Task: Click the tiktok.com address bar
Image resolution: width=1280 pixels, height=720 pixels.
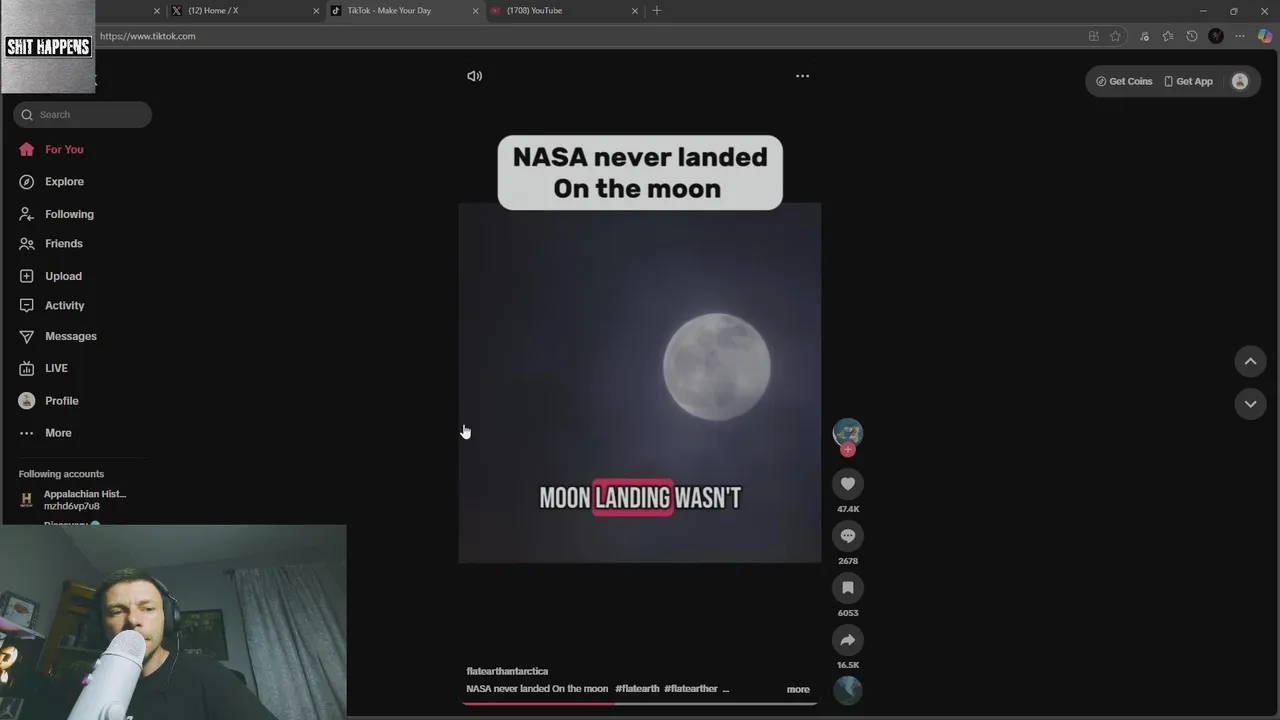Action: [590, 36]
